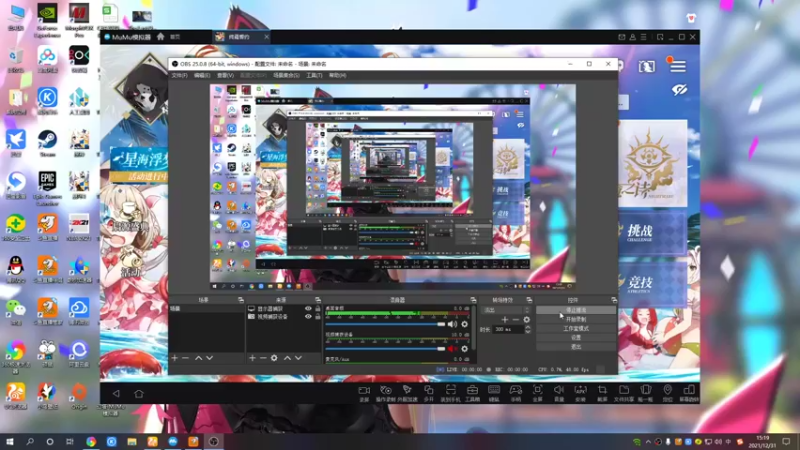
Task: Open OBS Help menu
Action: coord(337,76)
